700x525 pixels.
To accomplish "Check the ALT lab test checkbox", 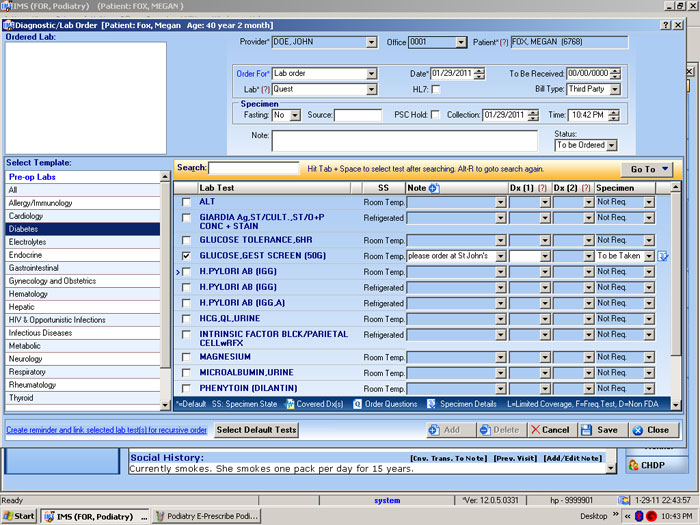I will [186, 202].
